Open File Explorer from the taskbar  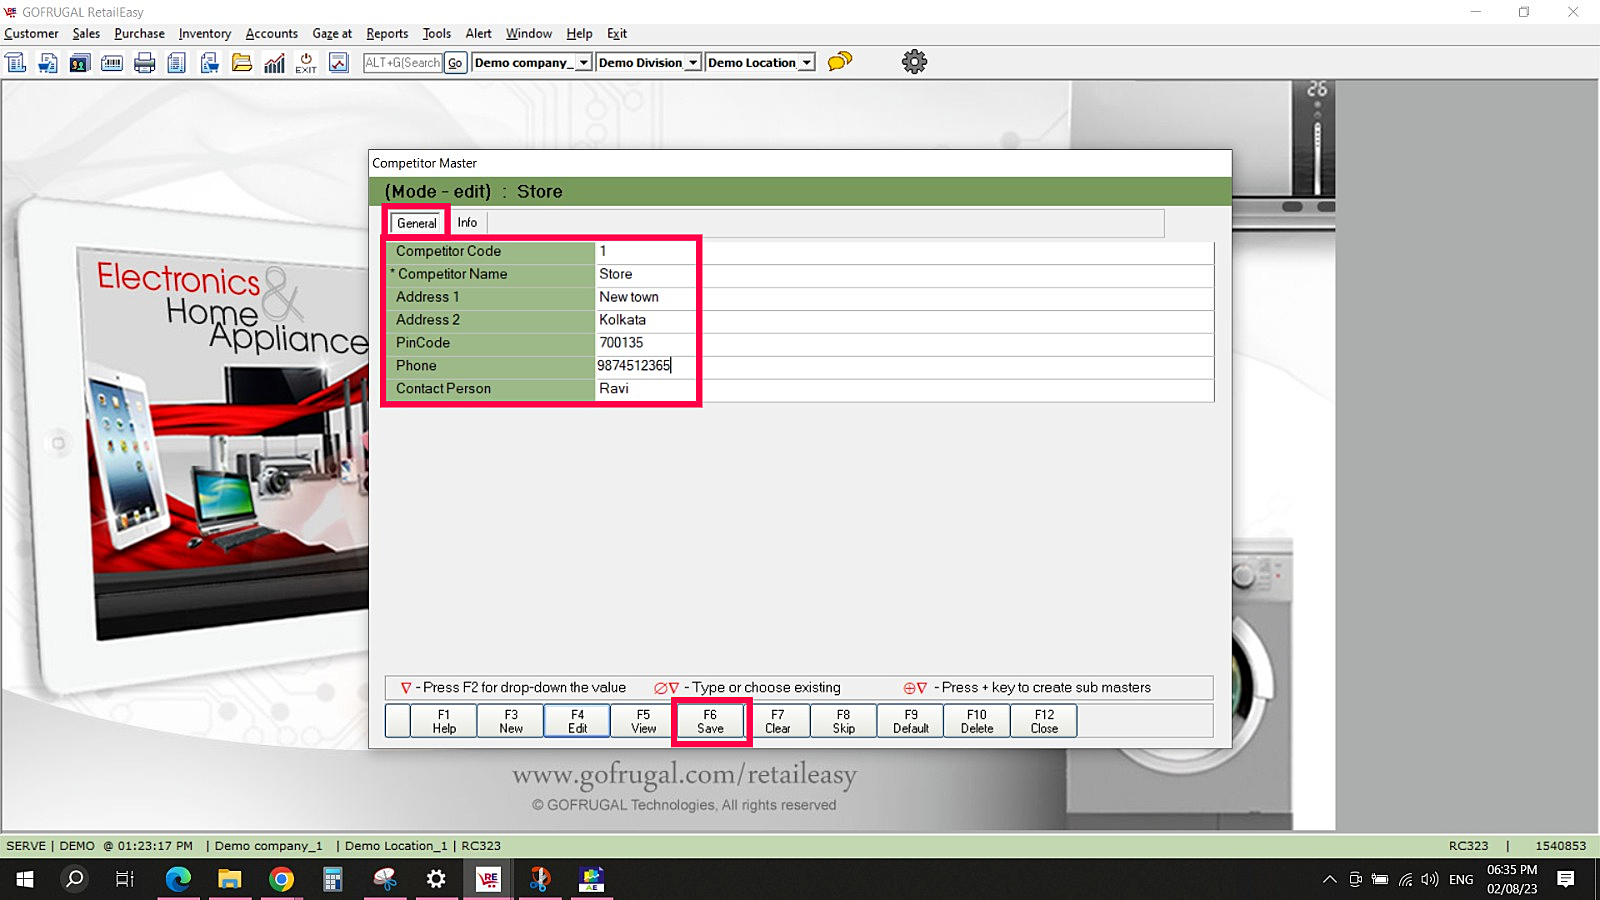pyautogui.click(x=230, y=879)
